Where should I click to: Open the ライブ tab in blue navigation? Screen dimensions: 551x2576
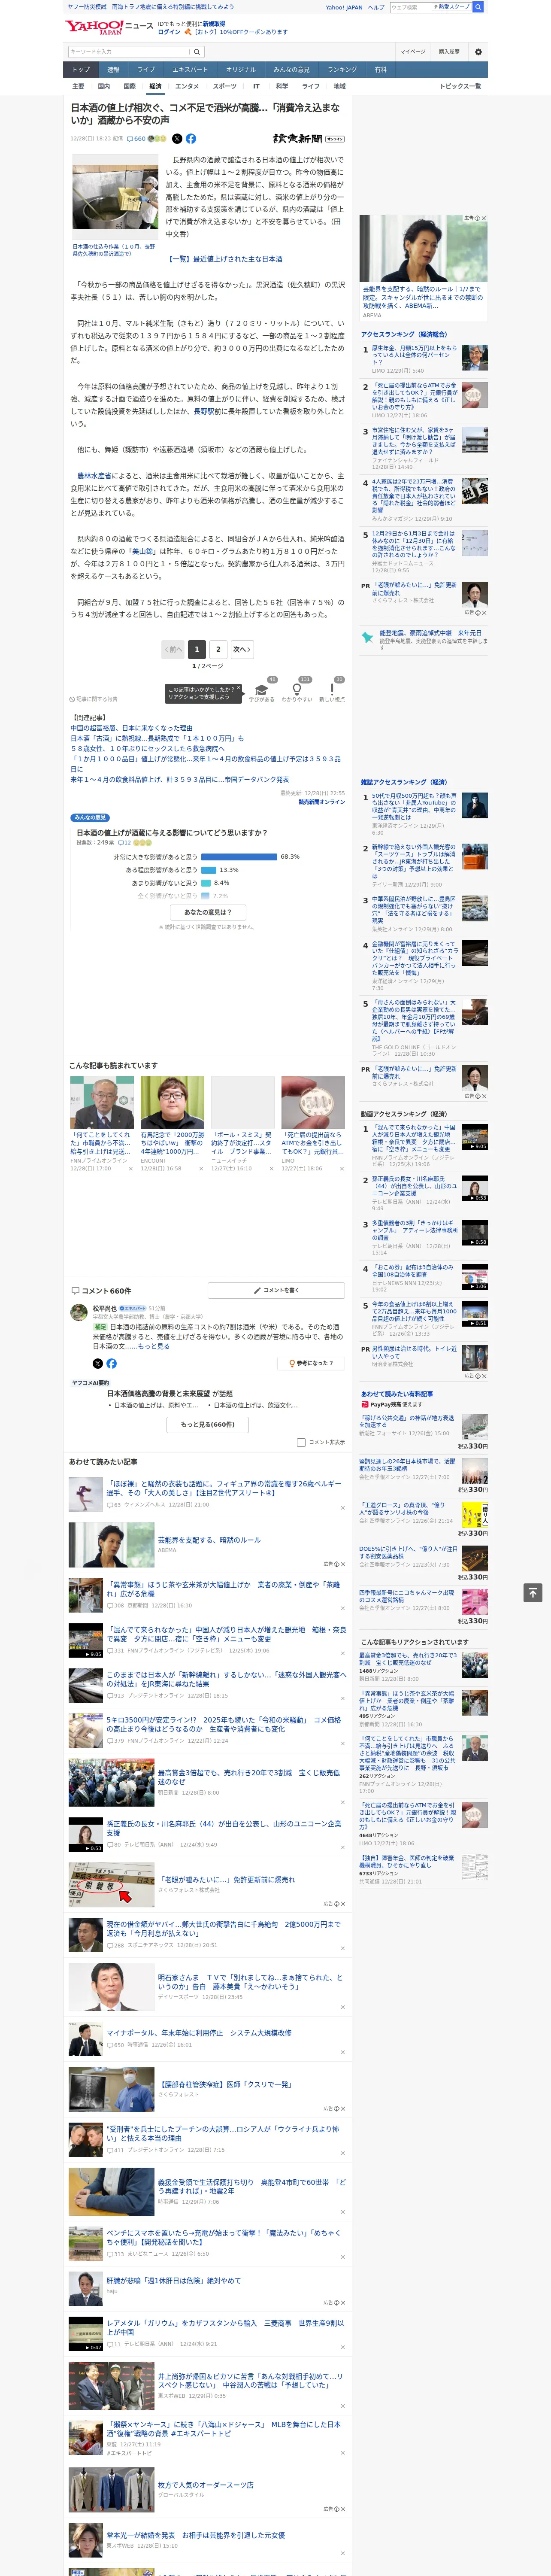point(146,70)
